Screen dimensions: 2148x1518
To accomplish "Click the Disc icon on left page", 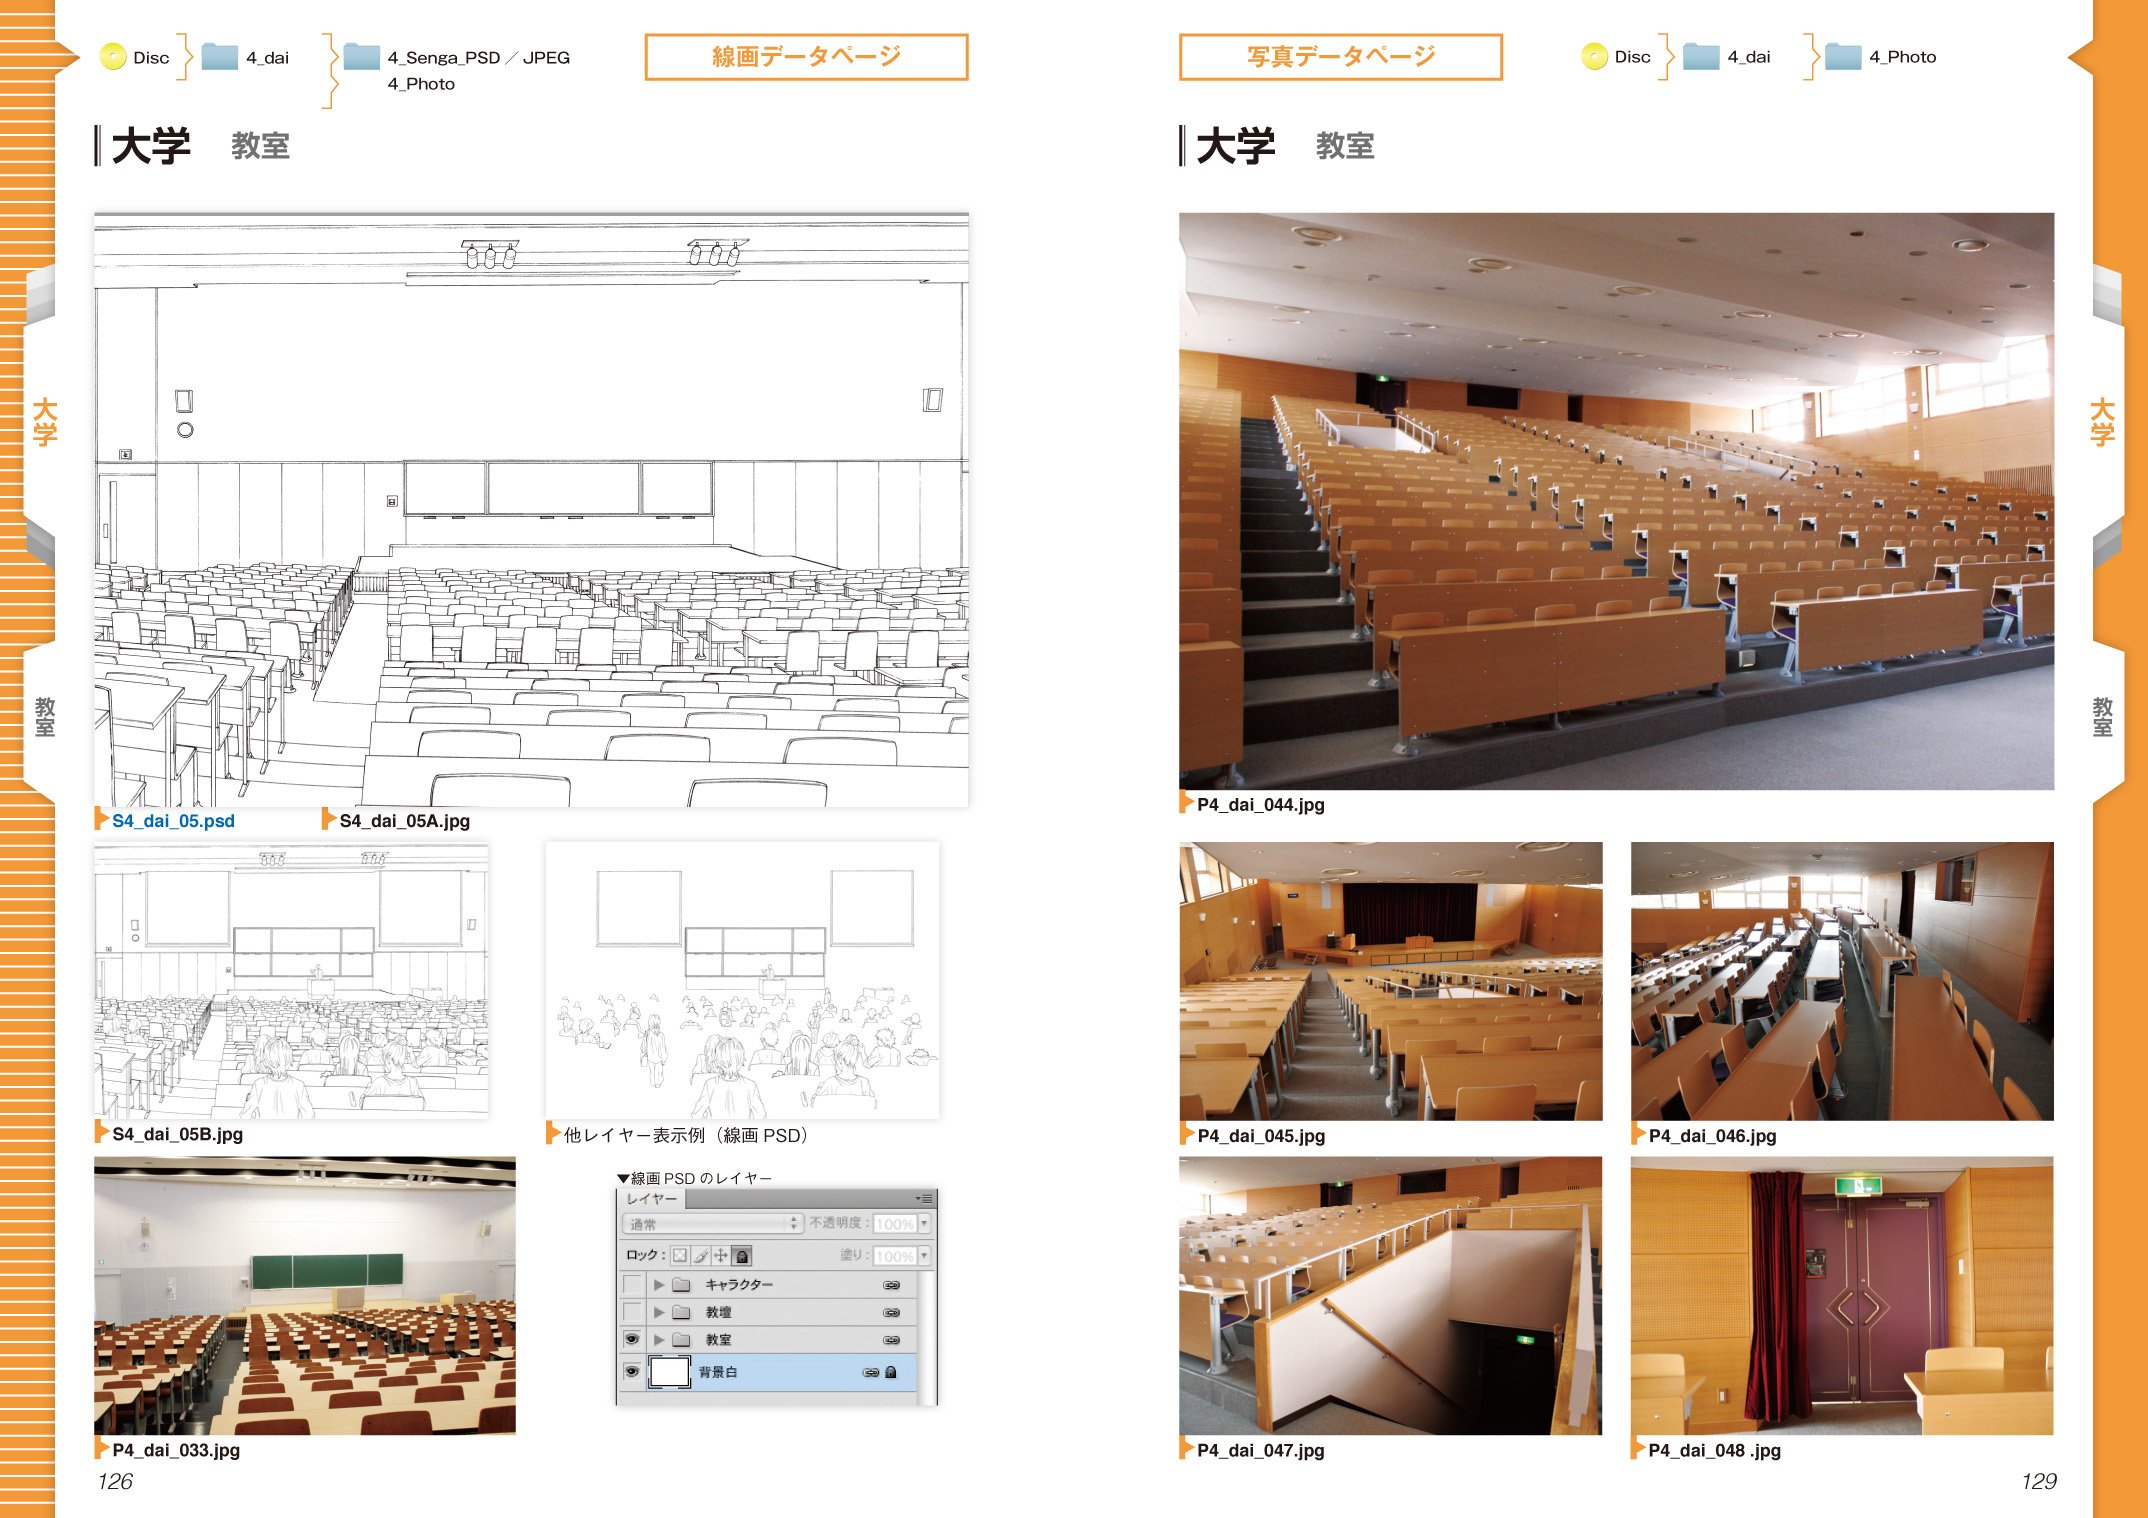I will point(113,57).
